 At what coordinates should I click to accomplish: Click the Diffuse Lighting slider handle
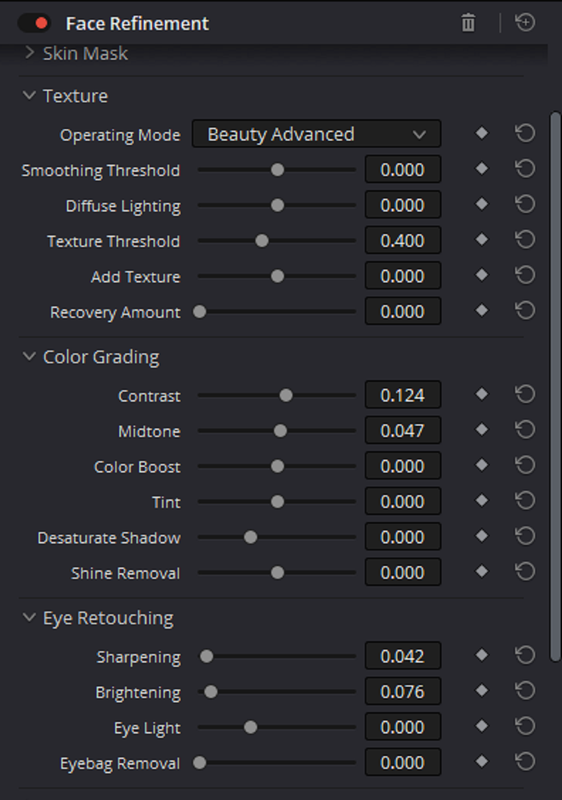pos(277,205)
